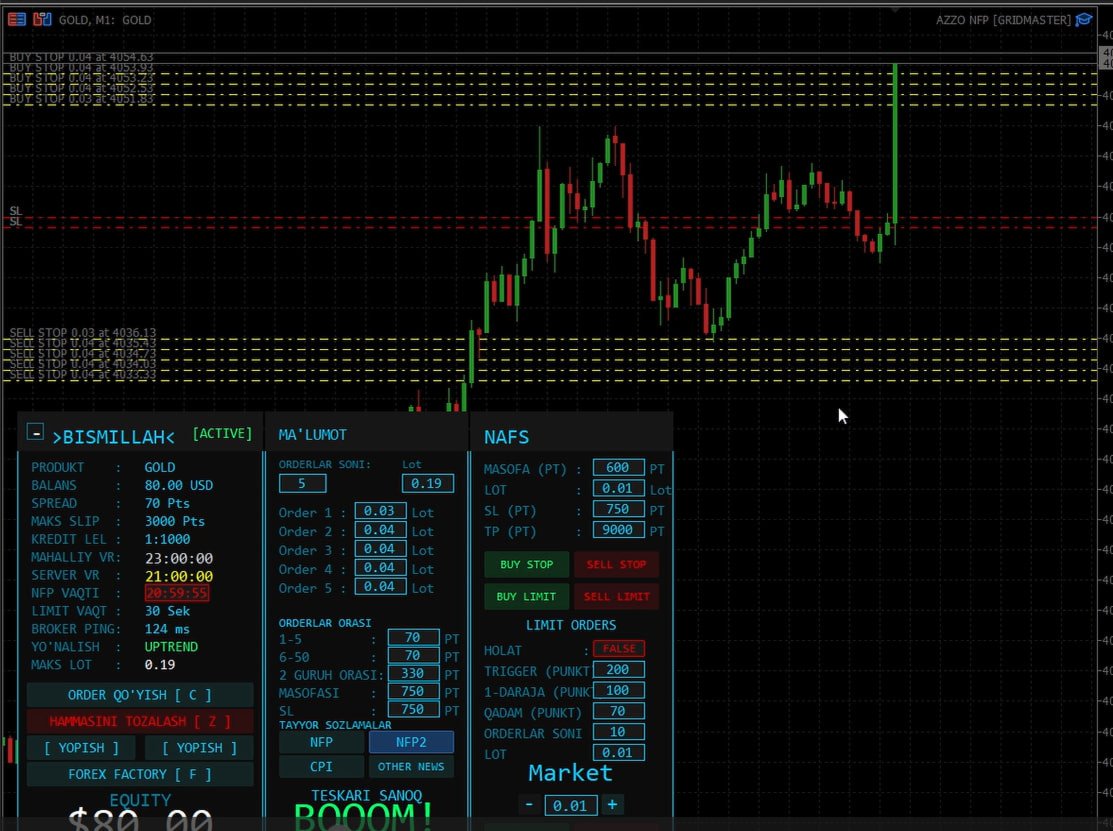The height and width of the screenshot is (831, 1113).
Task: Click the SELL LIMIT button
Action: click(x=616, y=597)
